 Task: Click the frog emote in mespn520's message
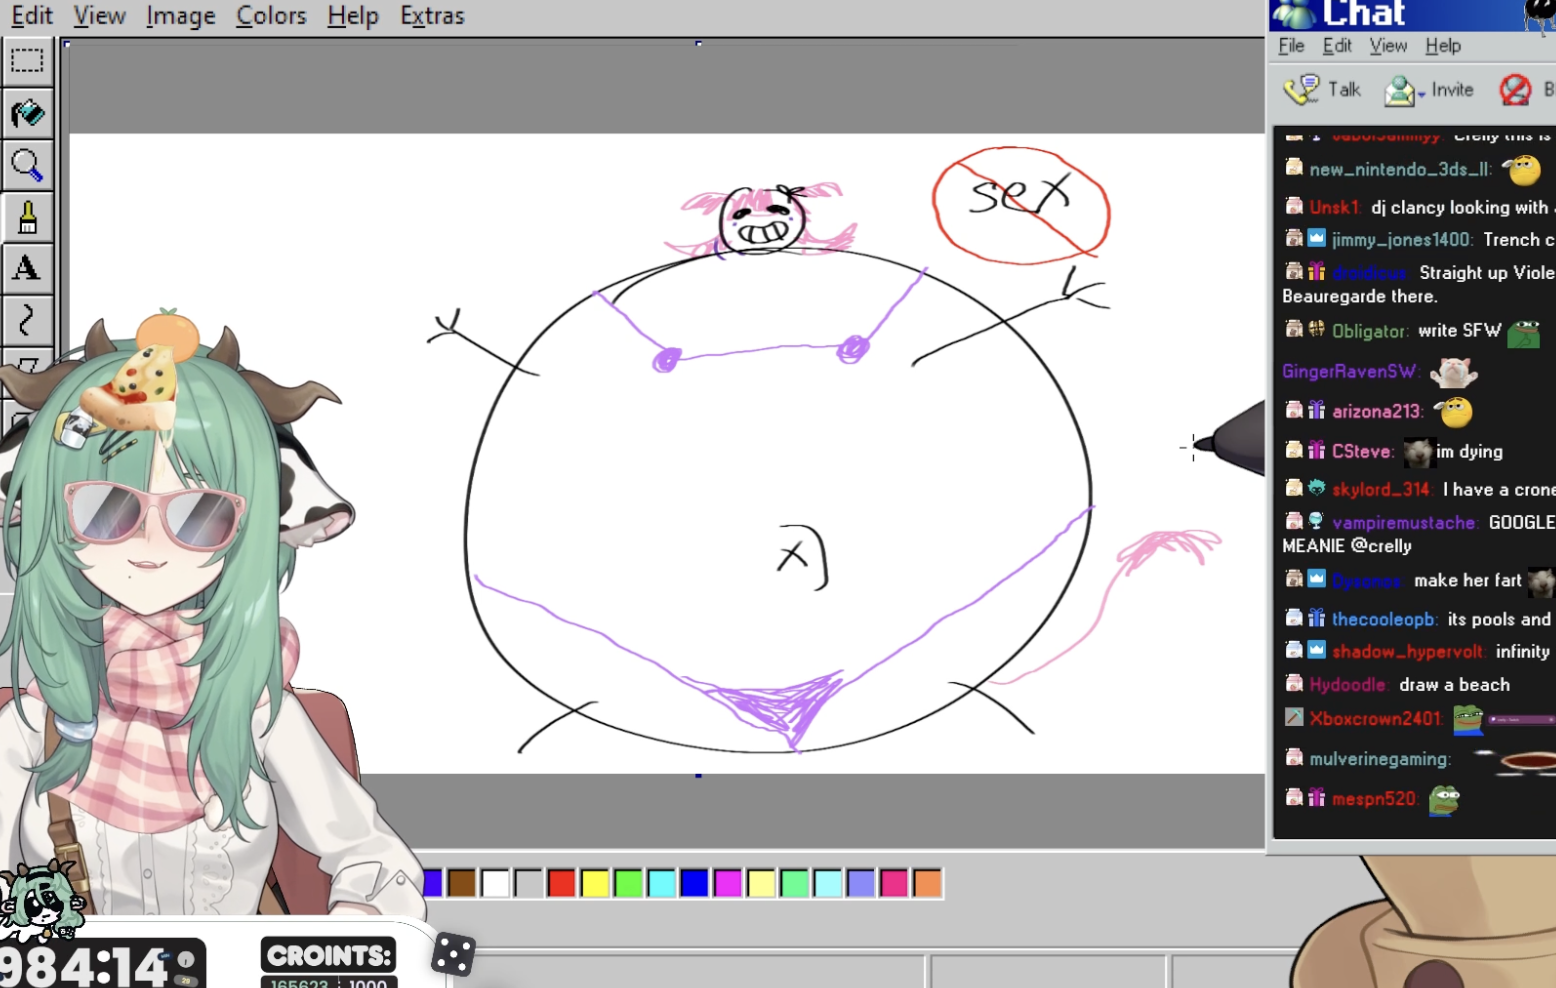click(x=1444, y=799)
